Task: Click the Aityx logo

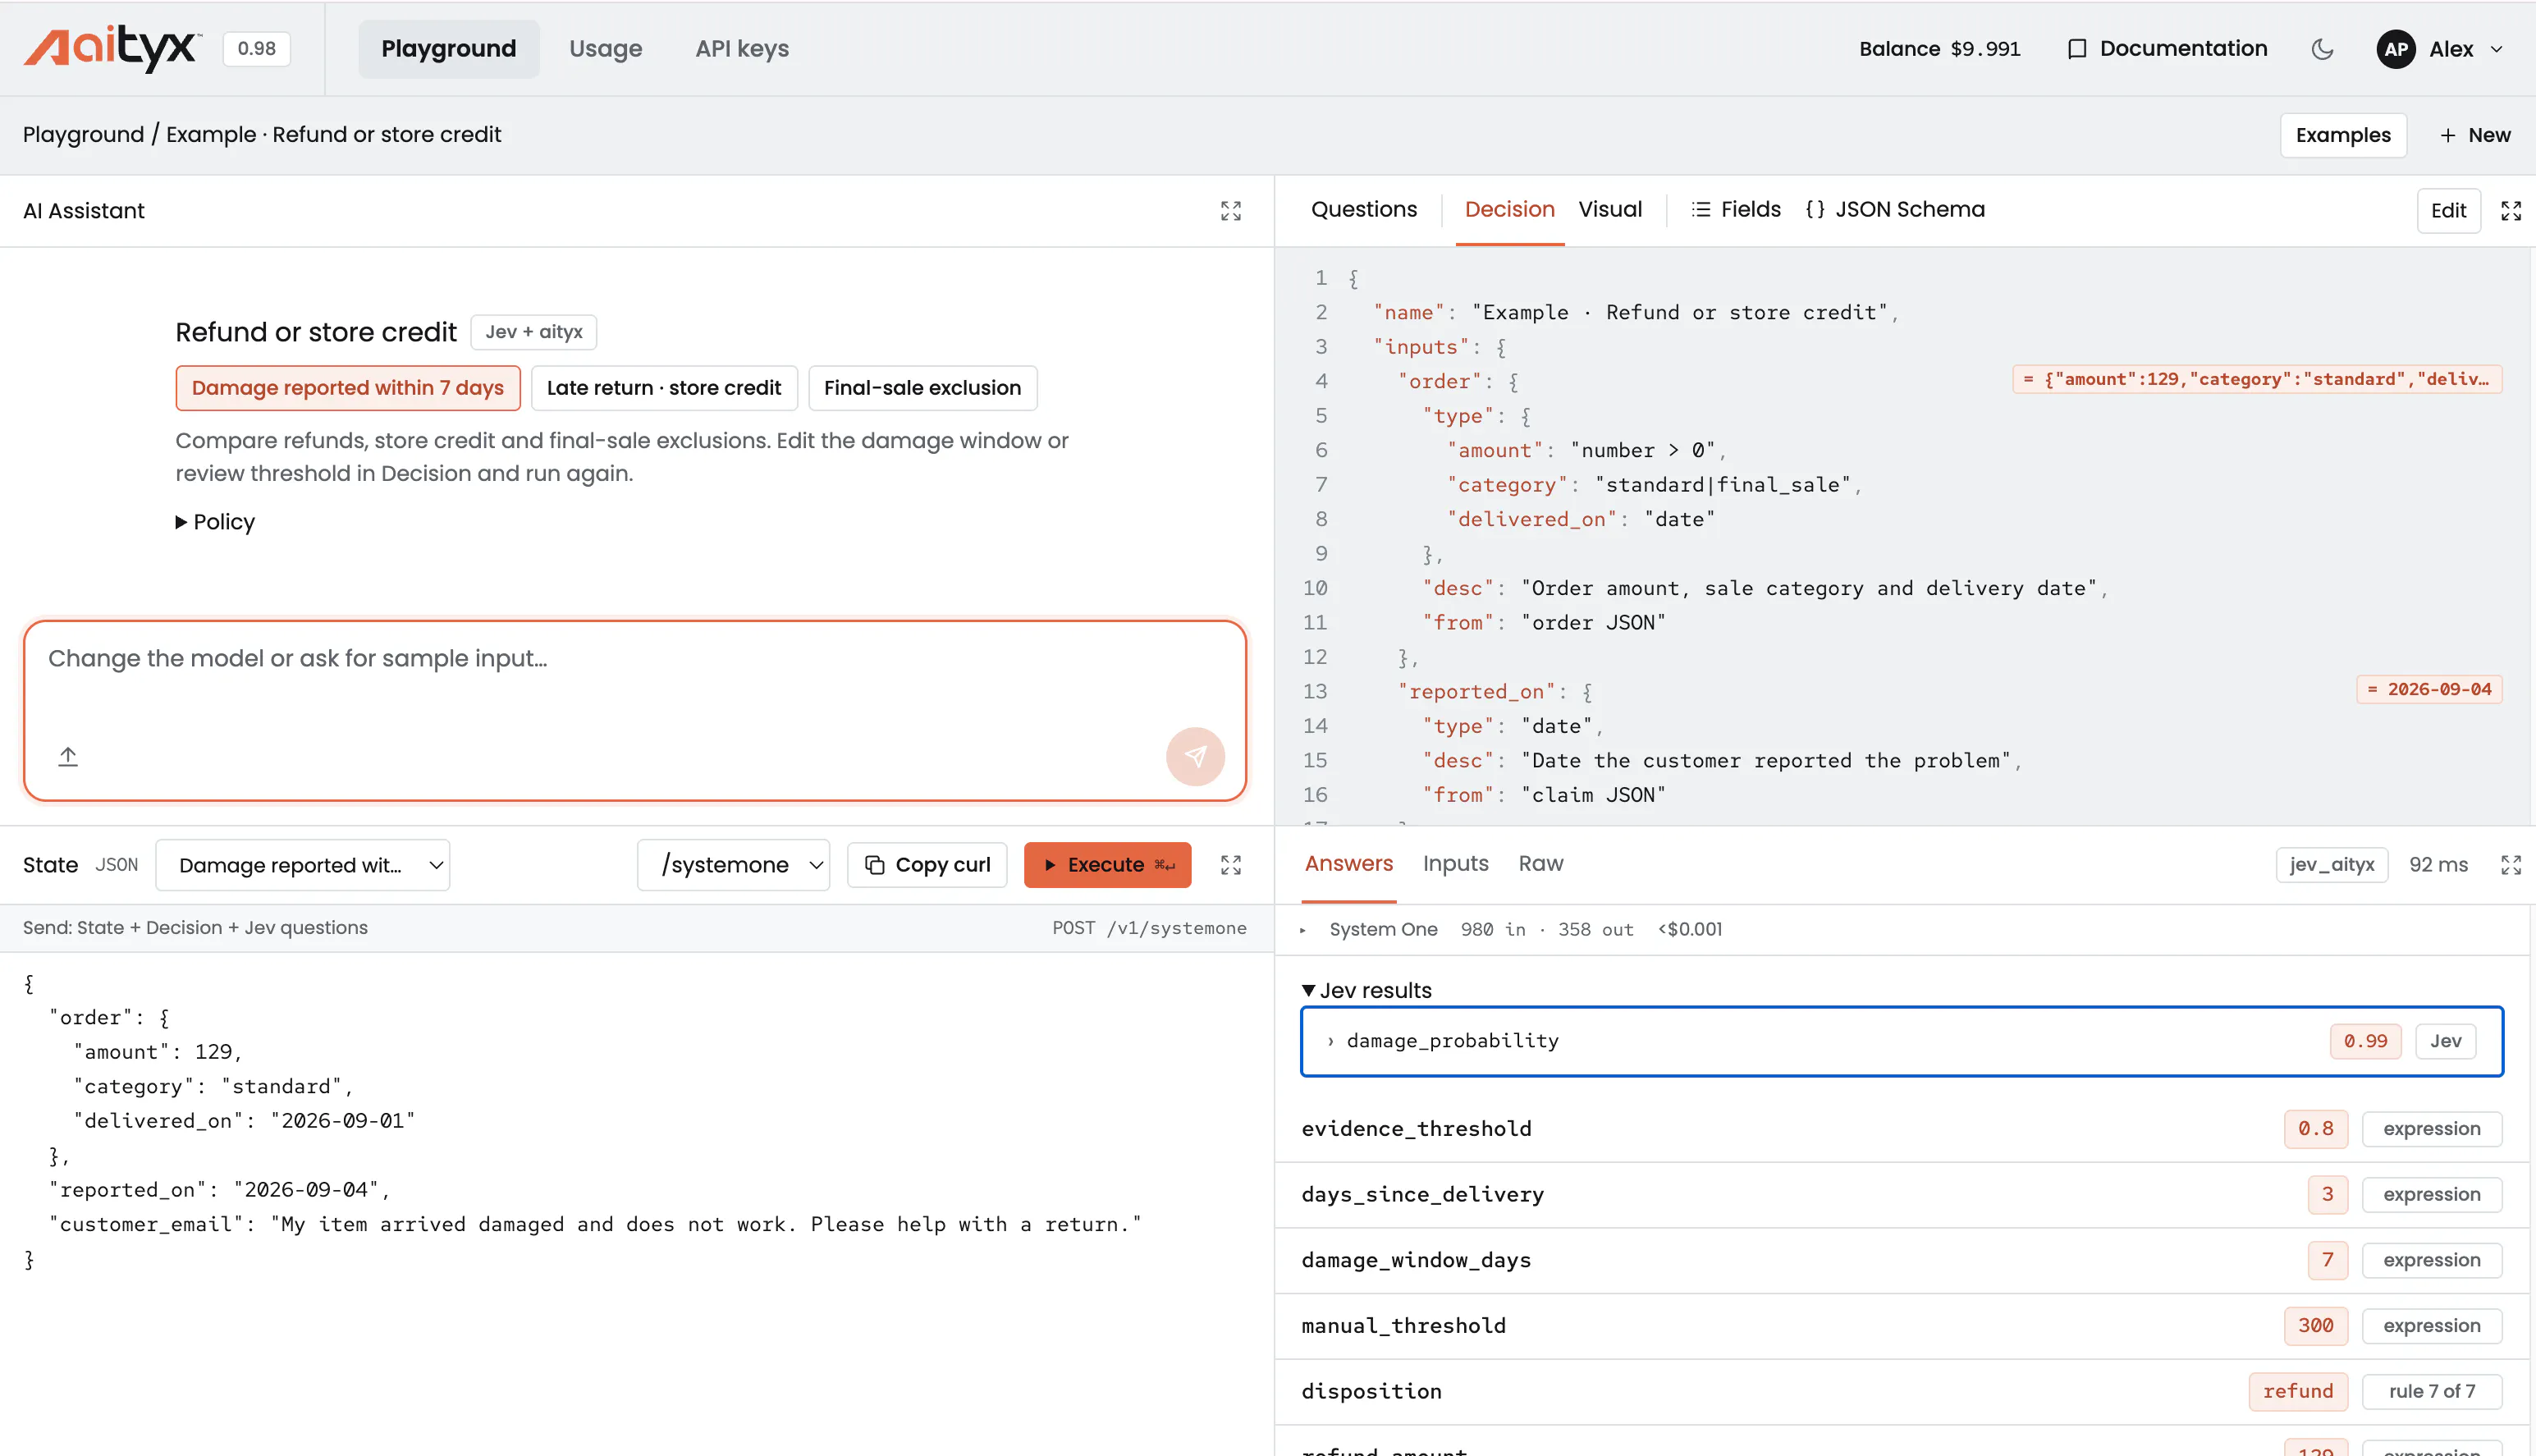Action: [x=112, y=48]
